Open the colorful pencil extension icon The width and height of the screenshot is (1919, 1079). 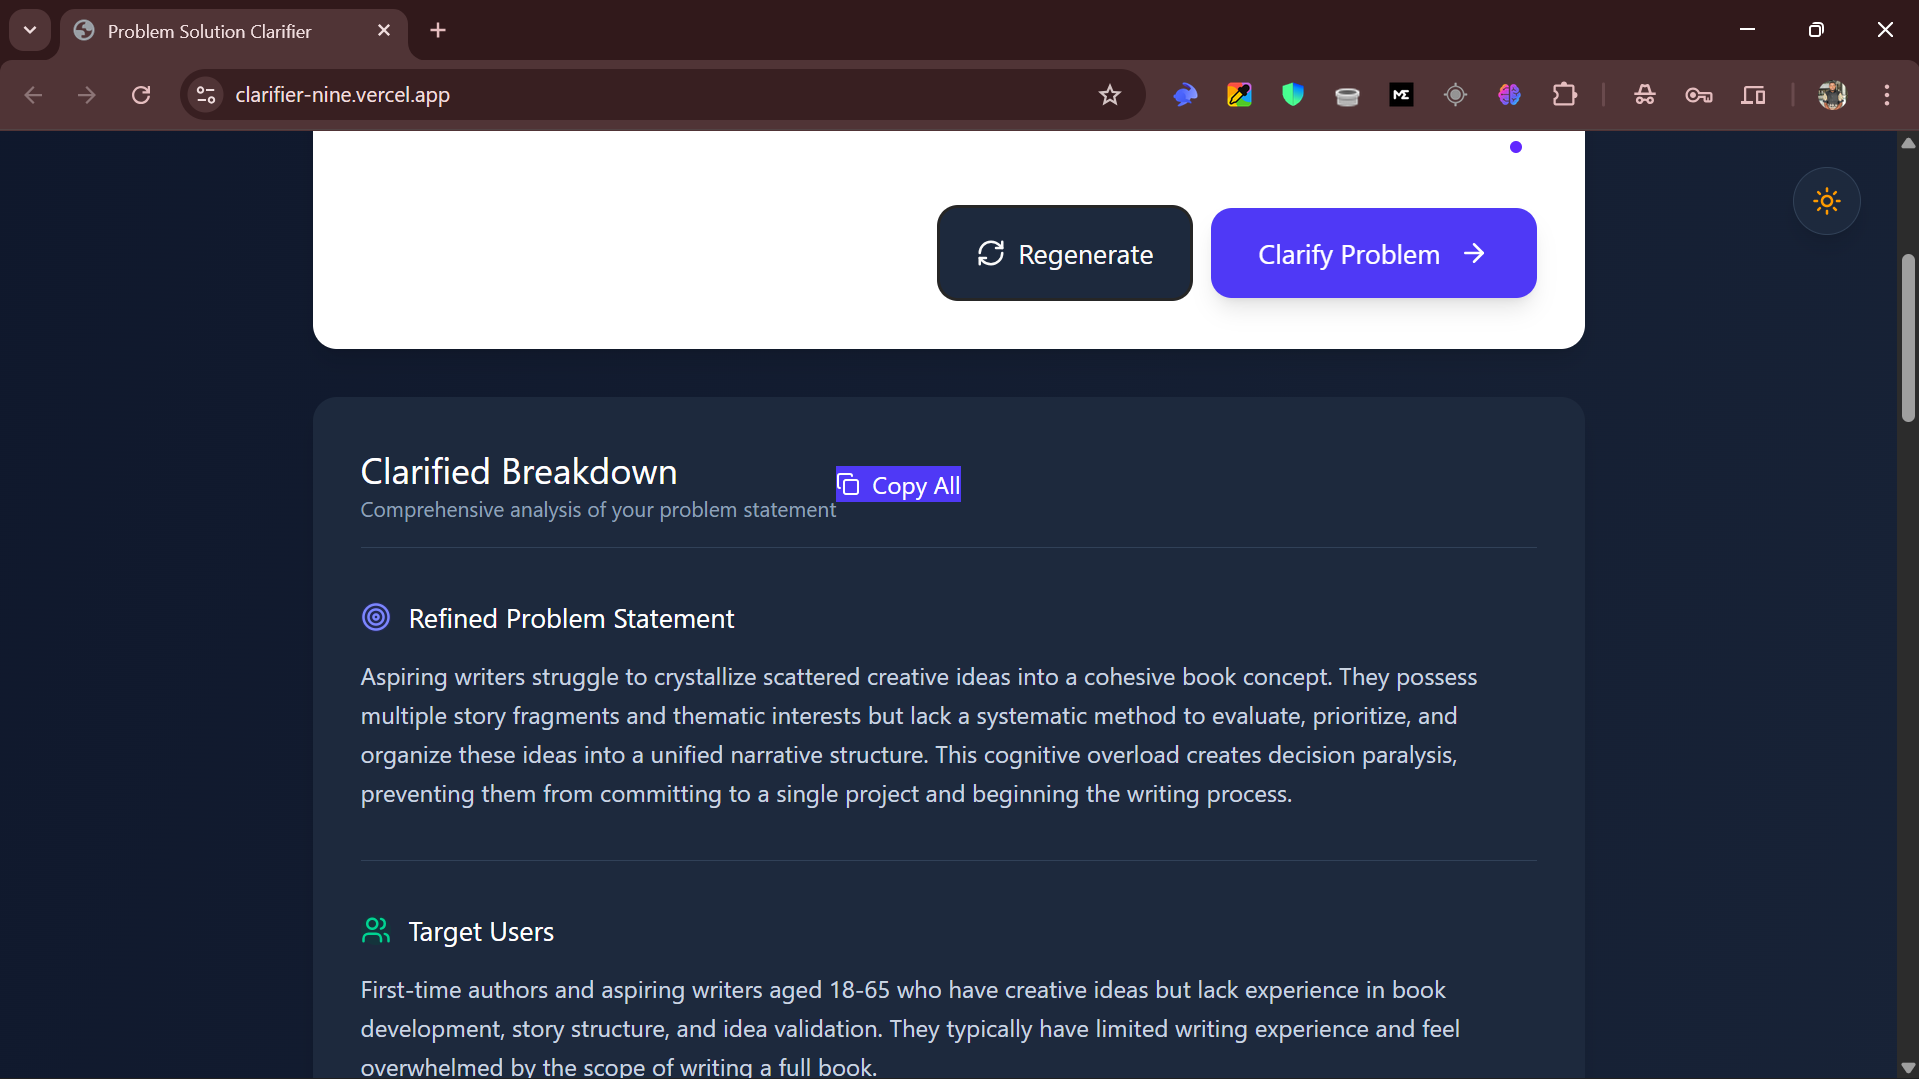1239,95
